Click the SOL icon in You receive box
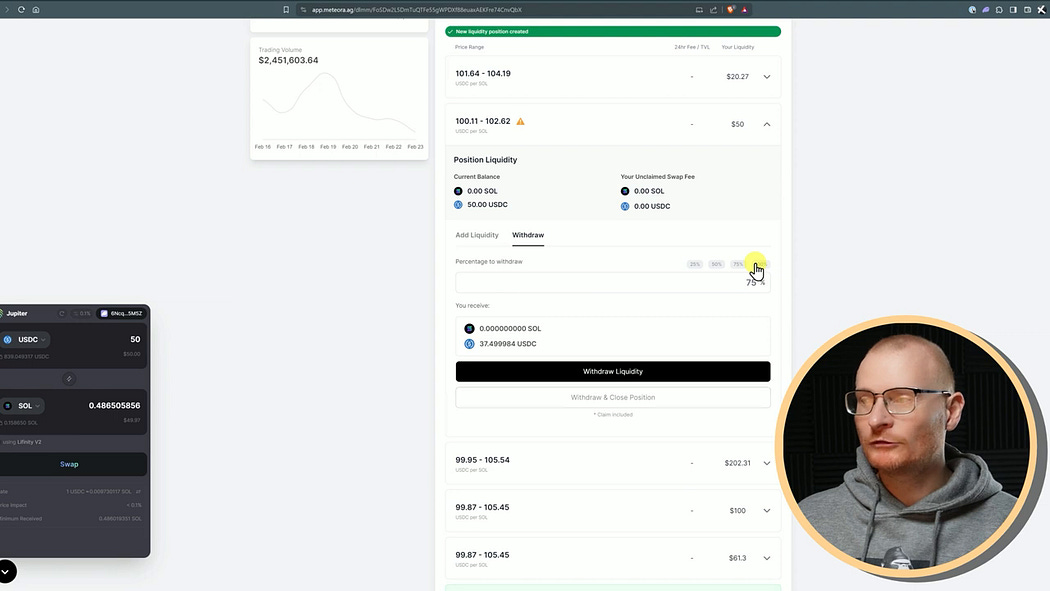This screenshot has height=591, width=1050. point(469,329)
